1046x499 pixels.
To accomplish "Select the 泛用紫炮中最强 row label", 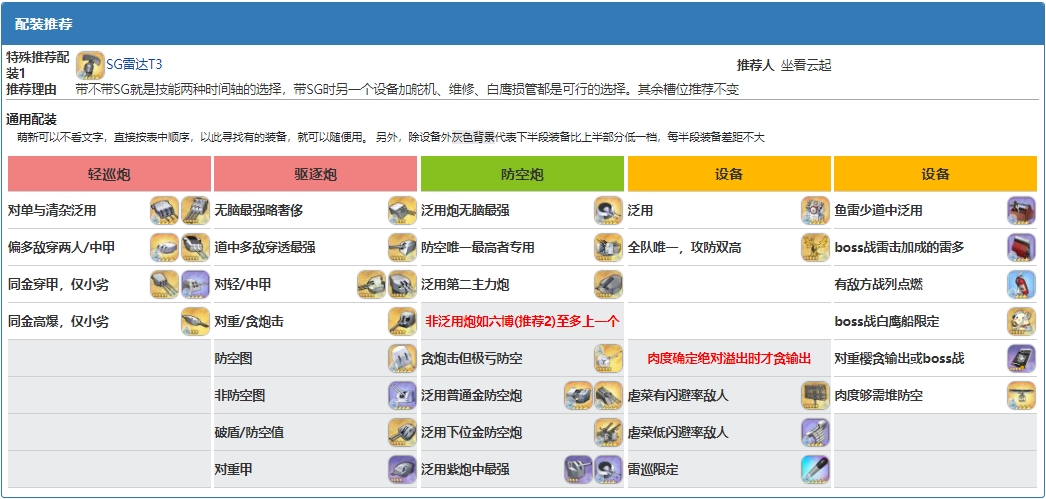I will point(466,470).
